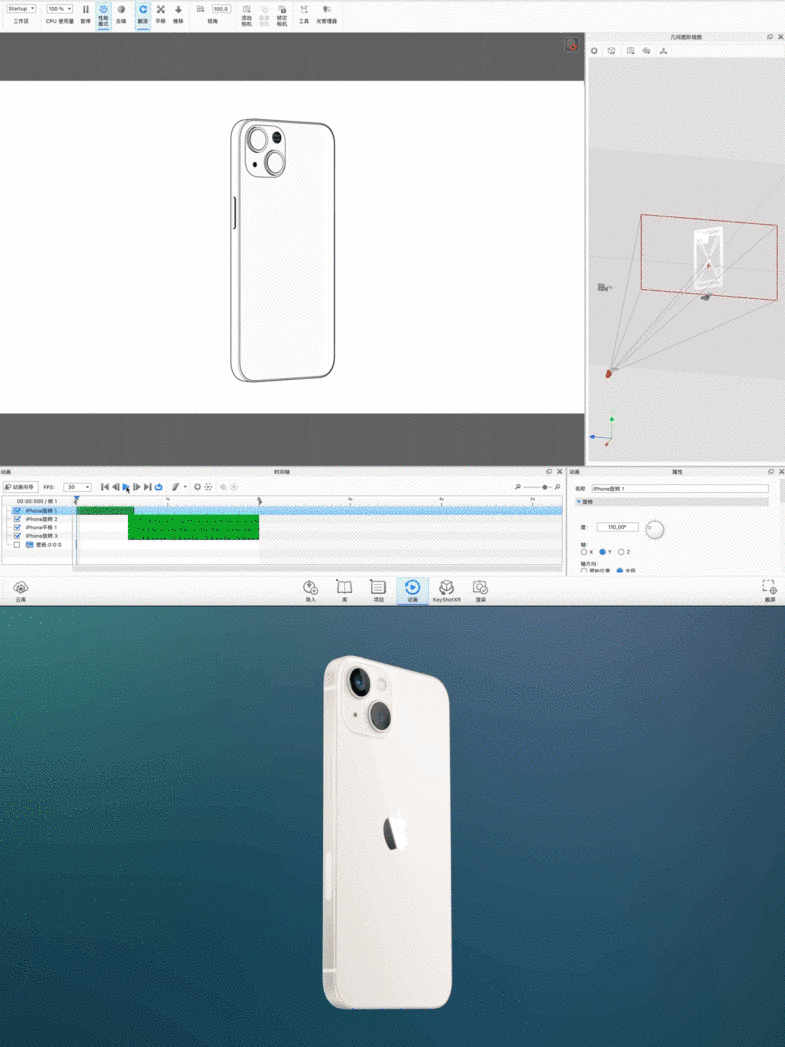This screenshot has width=785, height=1047.
Task: Toggle the iPhone平移 1 animation checkbox
Action: tap(17, 528)
